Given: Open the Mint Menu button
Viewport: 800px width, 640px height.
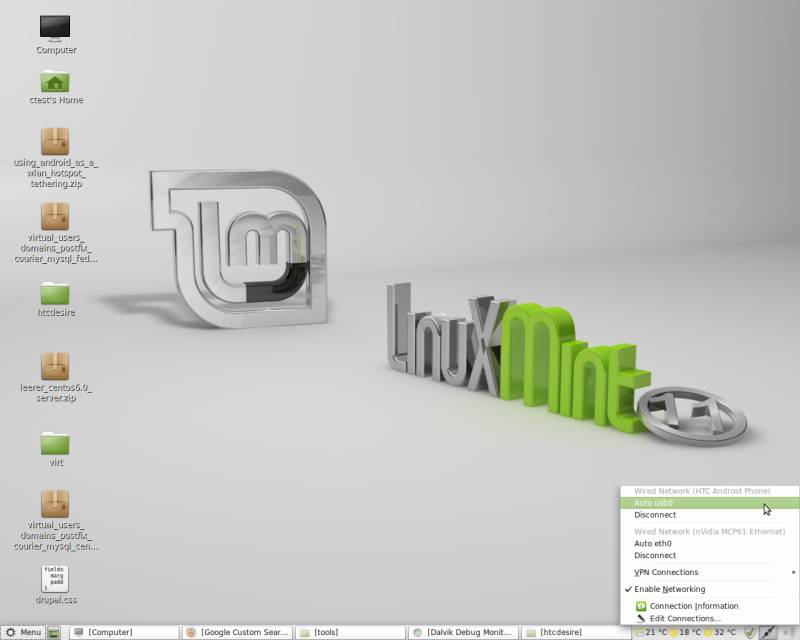Looking at the screenshot, I should coord(23,632).
